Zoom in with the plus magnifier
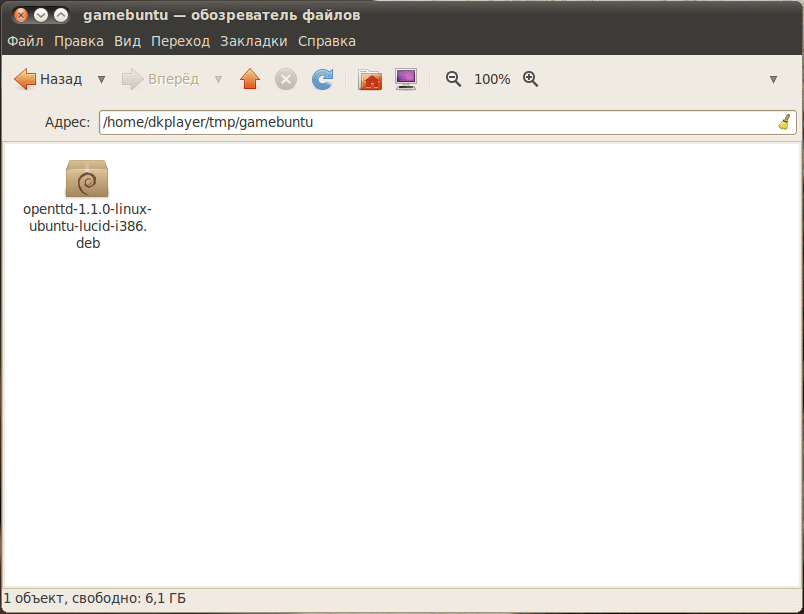The width and height of the screenshot is (804, 614). (x=531, y=79)
